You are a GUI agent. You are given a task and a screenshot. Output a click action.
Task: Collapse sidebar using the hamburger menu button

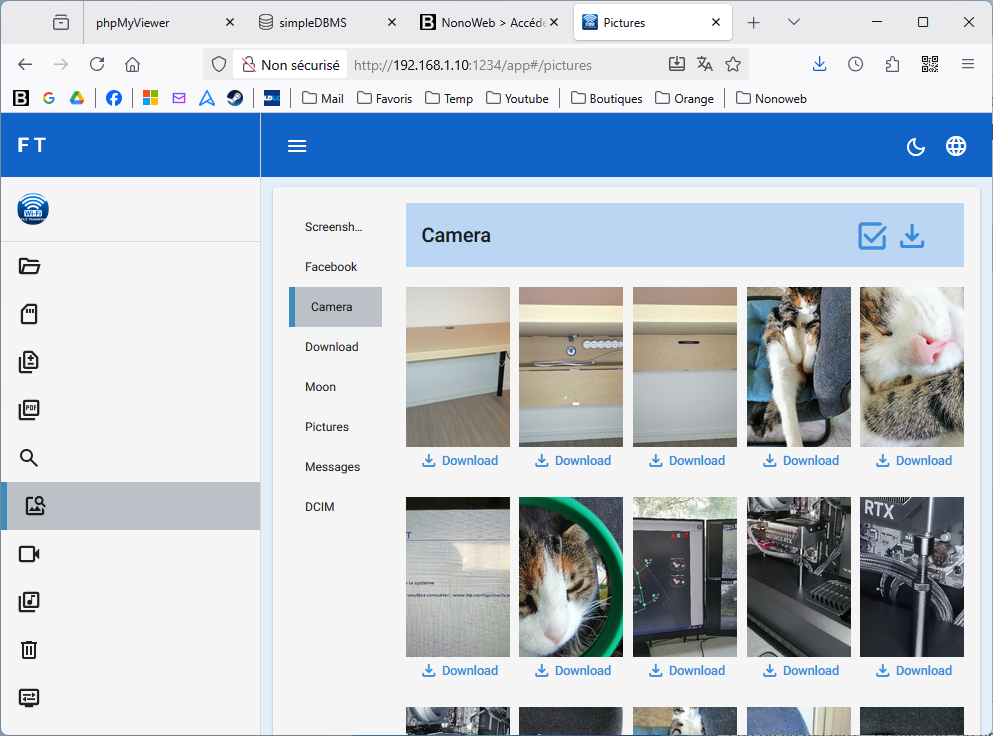(x=297, y=146)
